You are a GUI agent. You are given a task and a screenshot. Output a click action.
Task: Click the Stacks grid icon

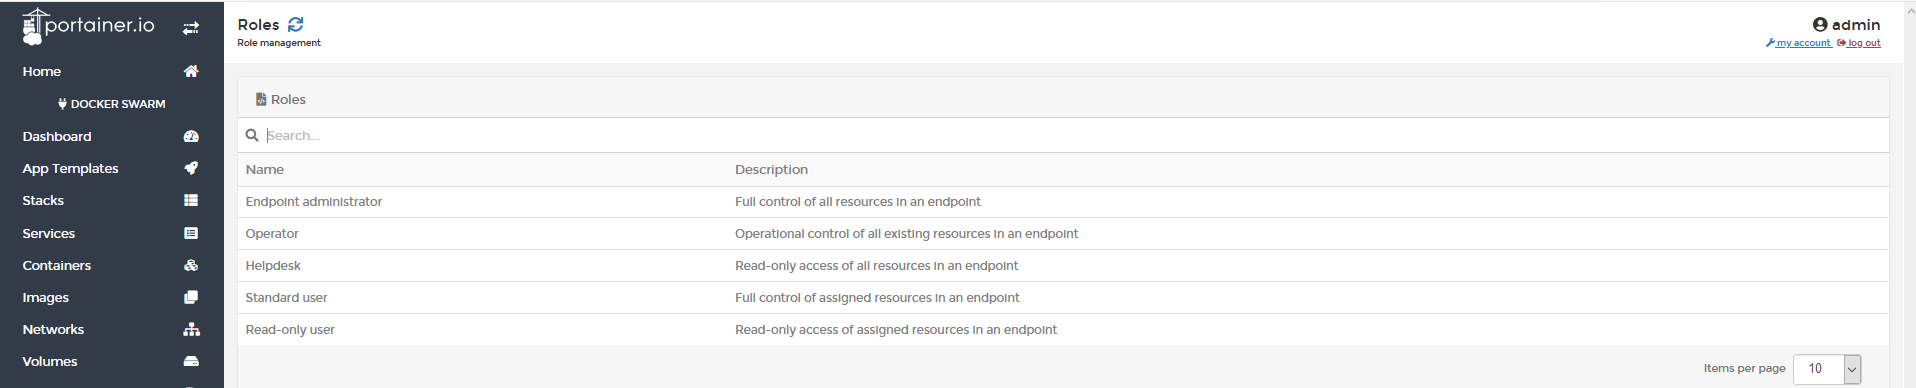(x=191, y=200)
